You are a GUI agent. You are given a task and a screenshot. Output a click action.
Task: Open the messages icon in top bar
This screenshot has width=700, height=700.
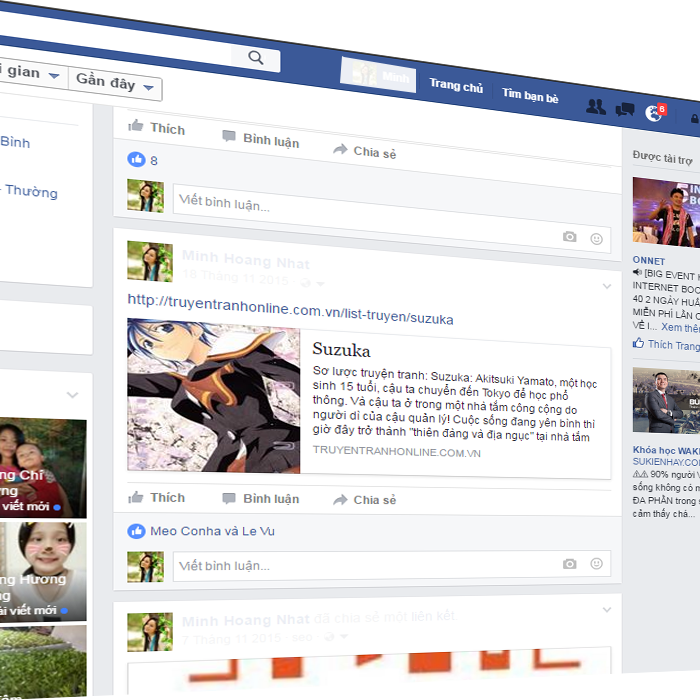pos(625,109)
